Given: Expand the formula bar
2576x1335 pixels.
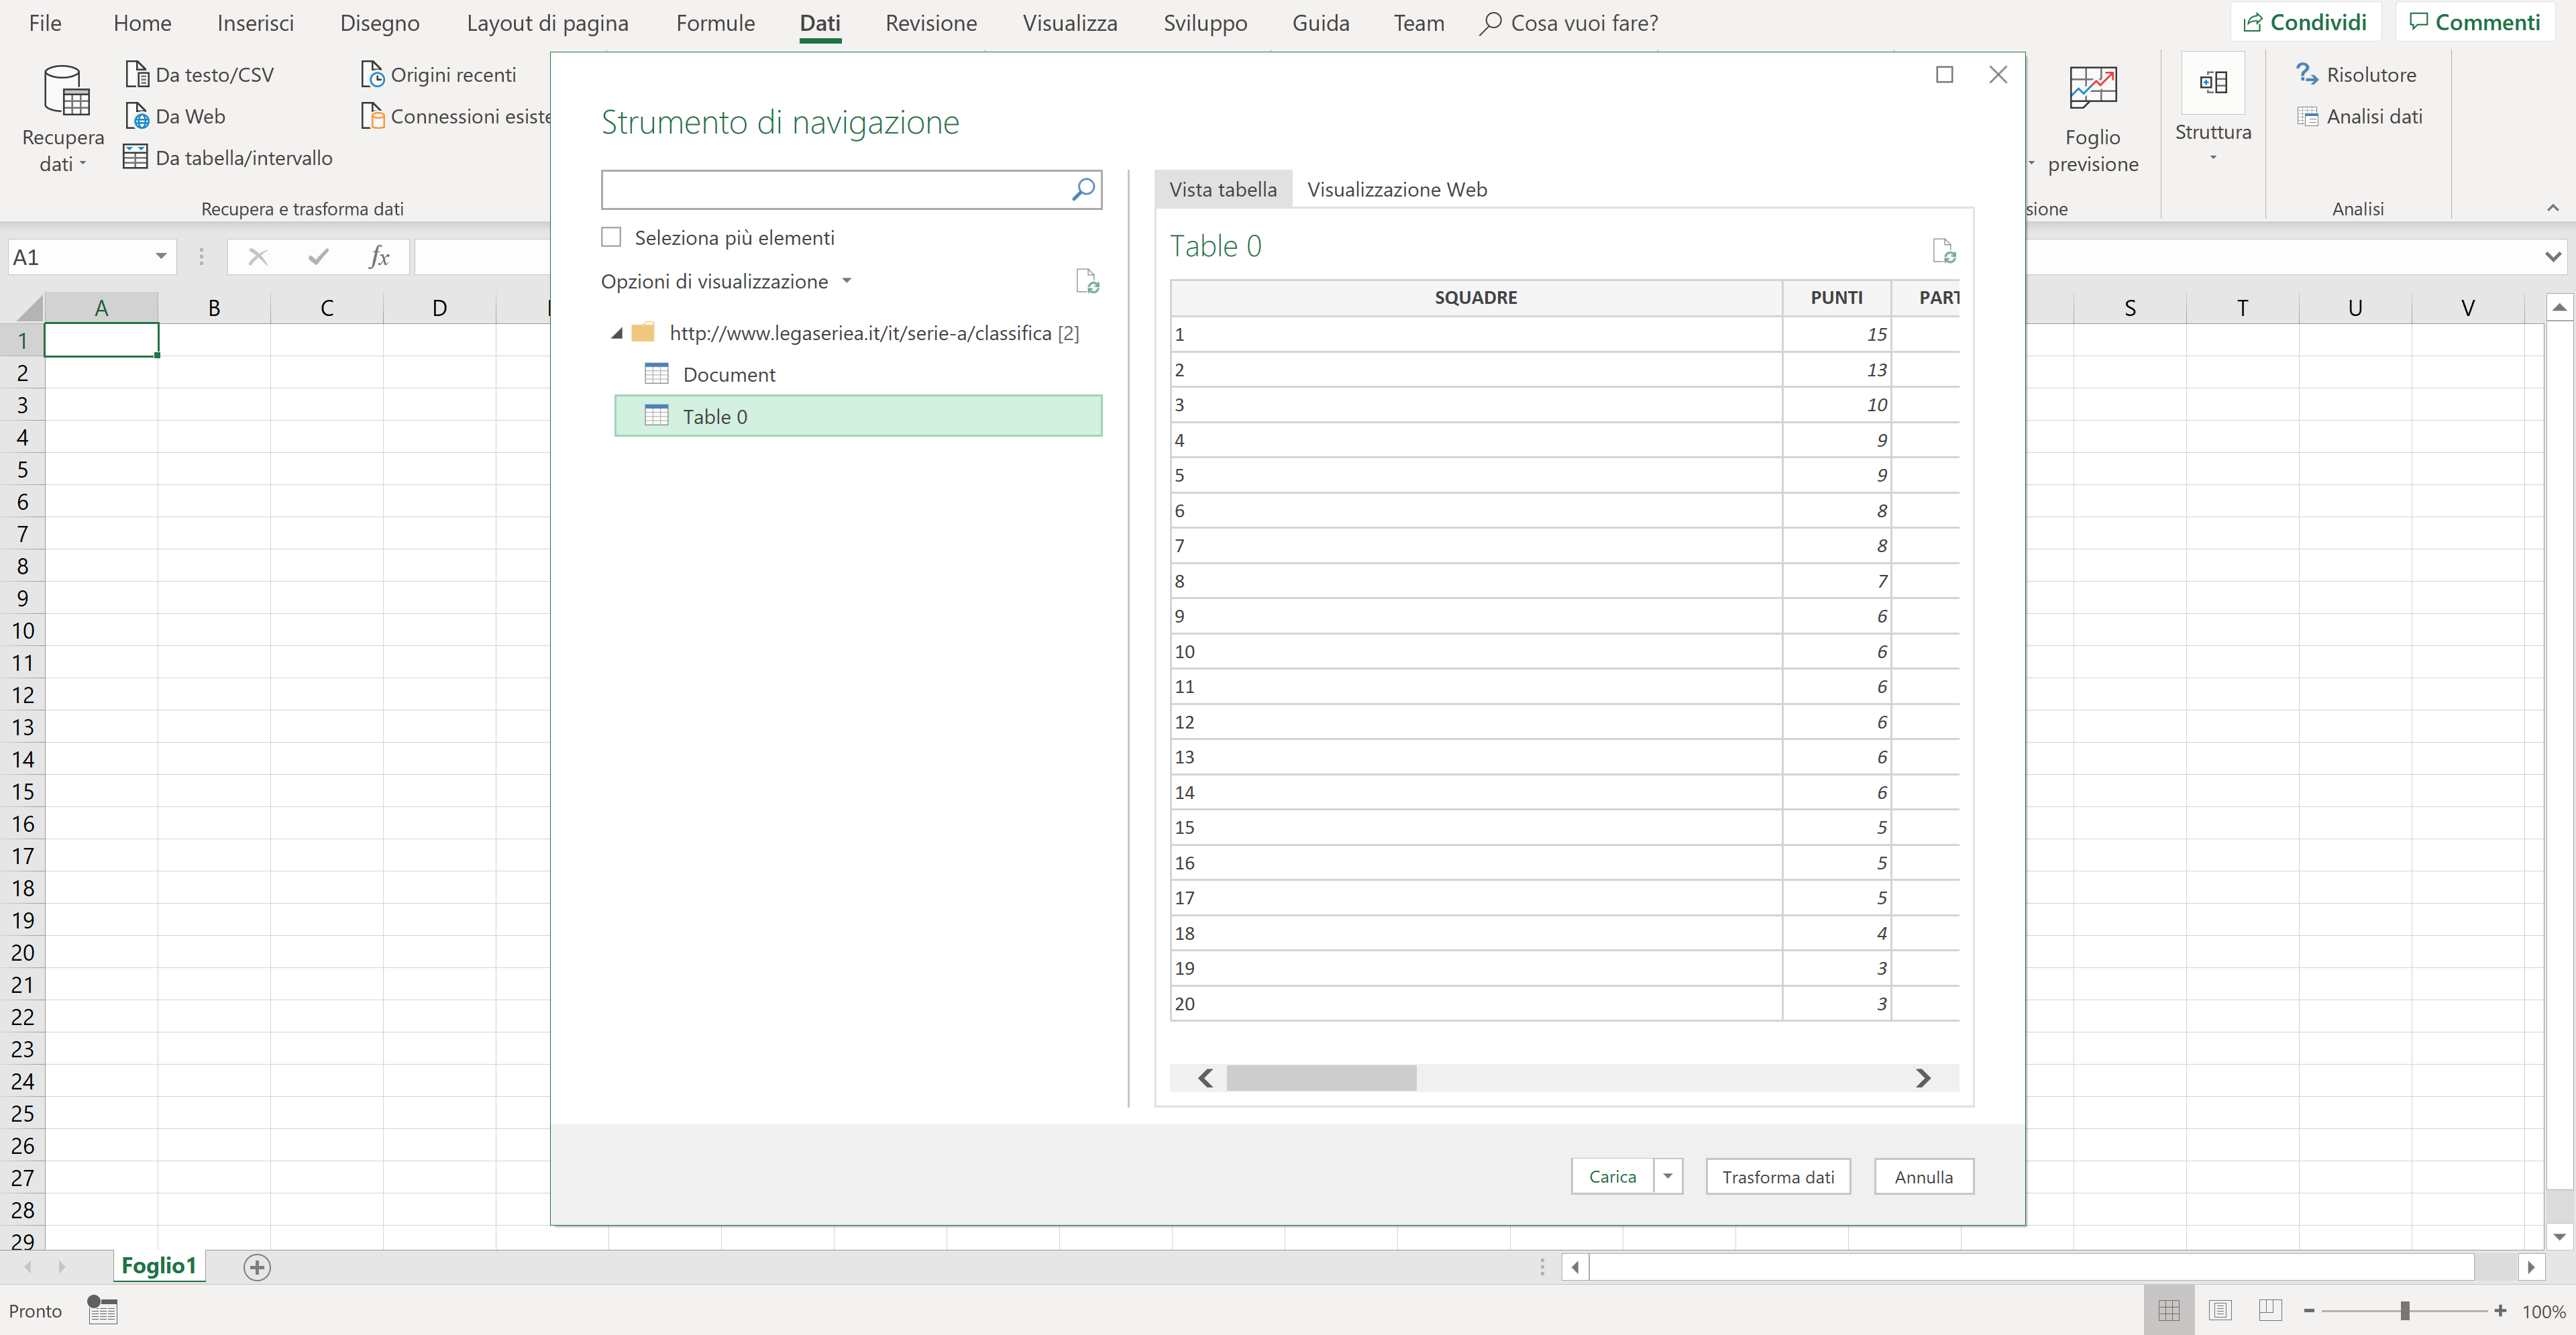Looking at the screenshot, I should point(2552,257).
